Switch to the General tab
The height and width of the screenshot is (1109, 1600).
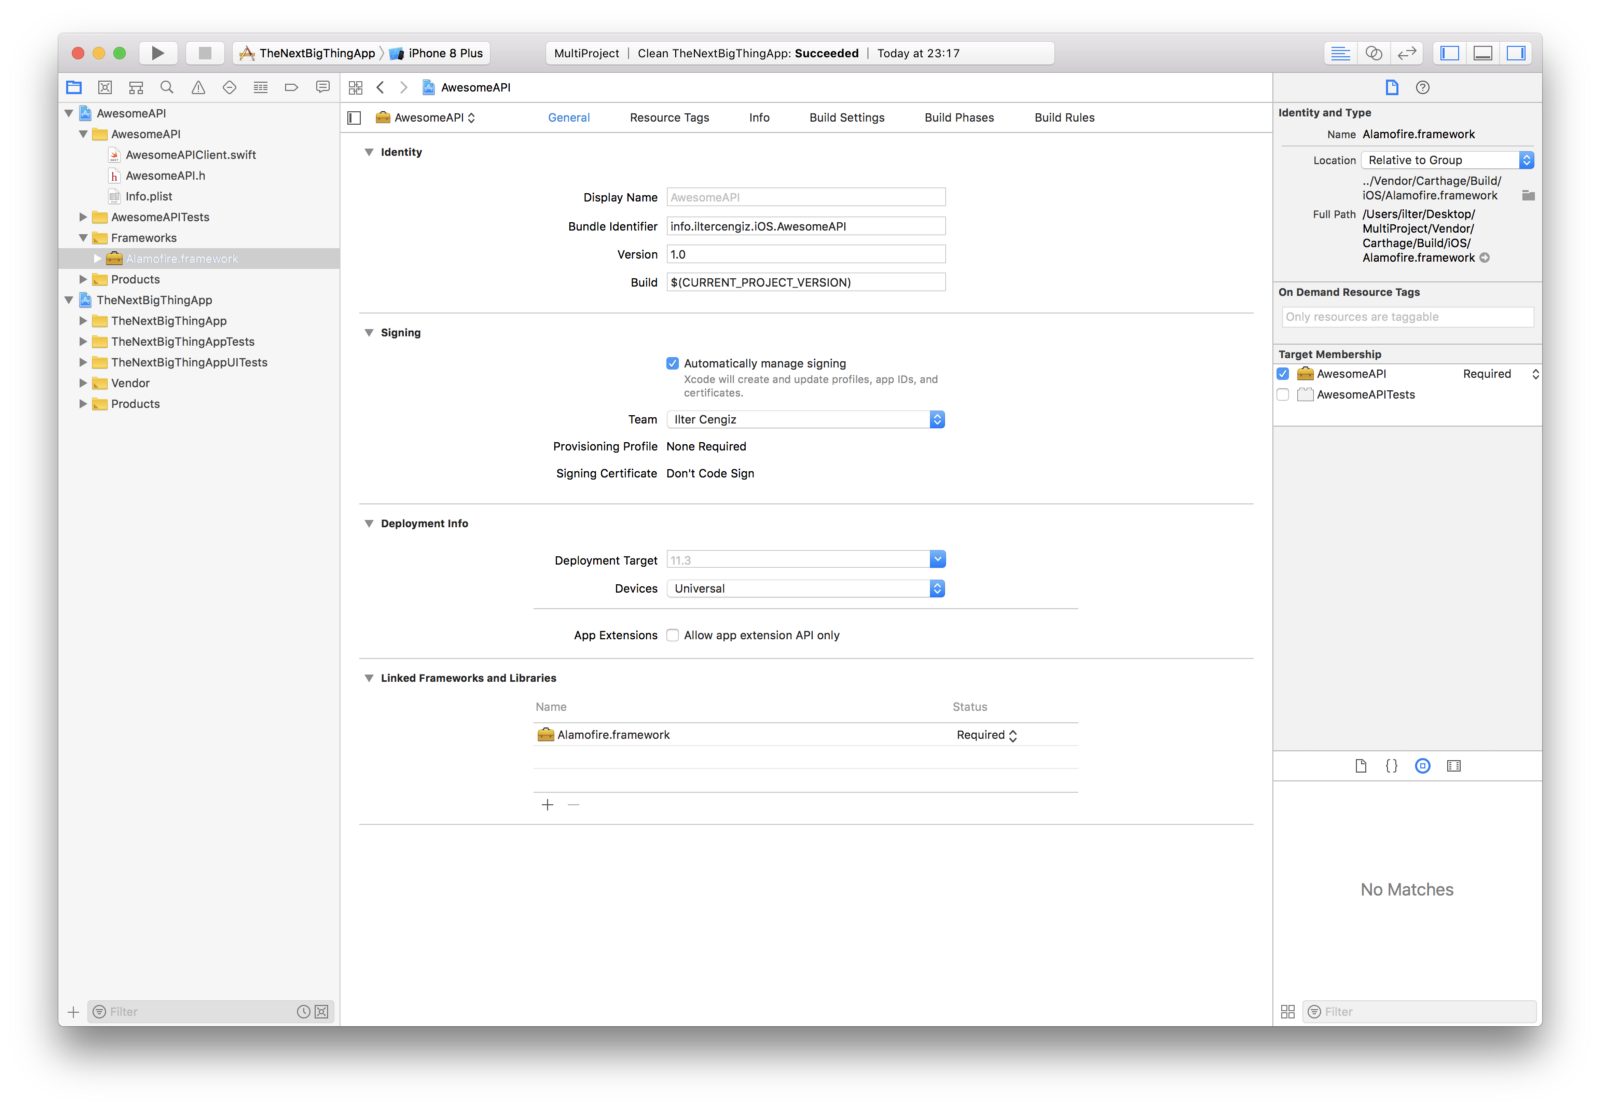click(x=569, y=118)
